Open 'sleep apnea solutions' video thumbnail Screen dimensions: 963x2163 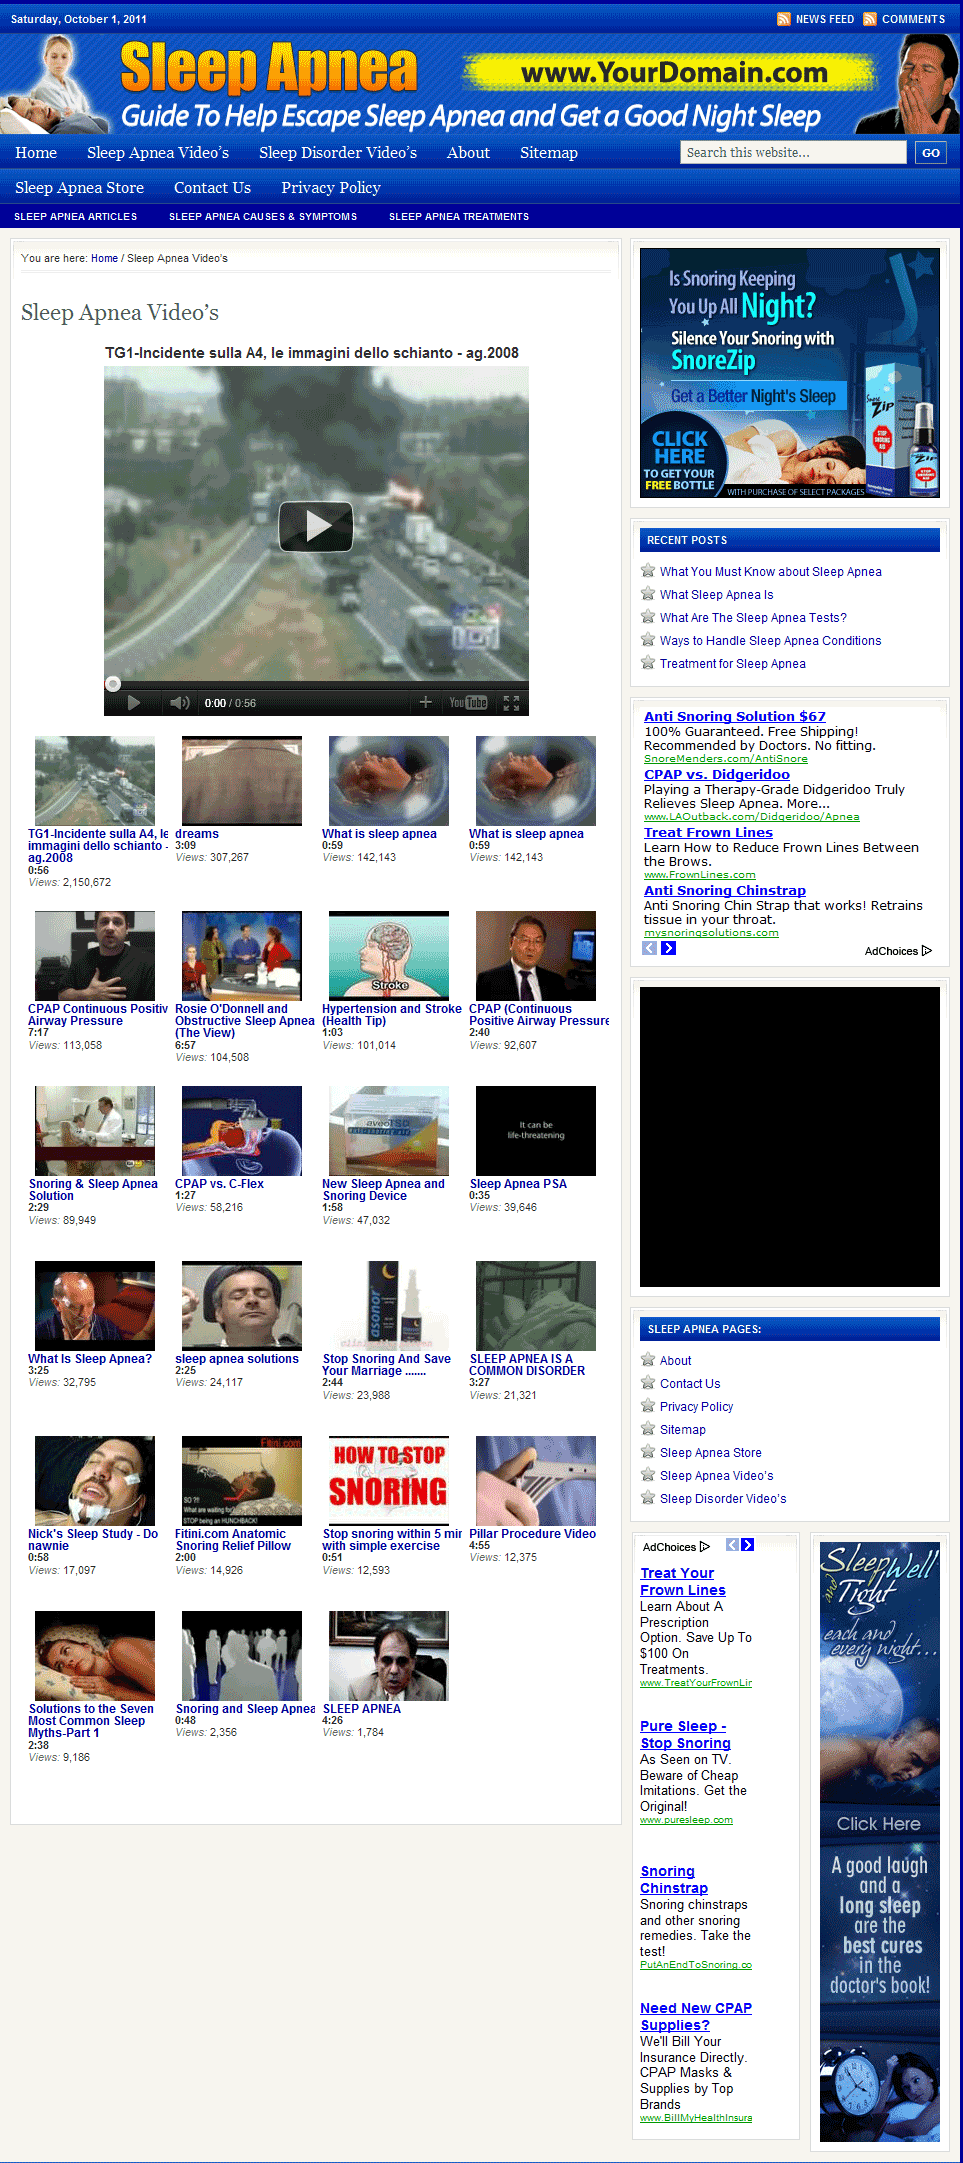[x=242, y=1306]
